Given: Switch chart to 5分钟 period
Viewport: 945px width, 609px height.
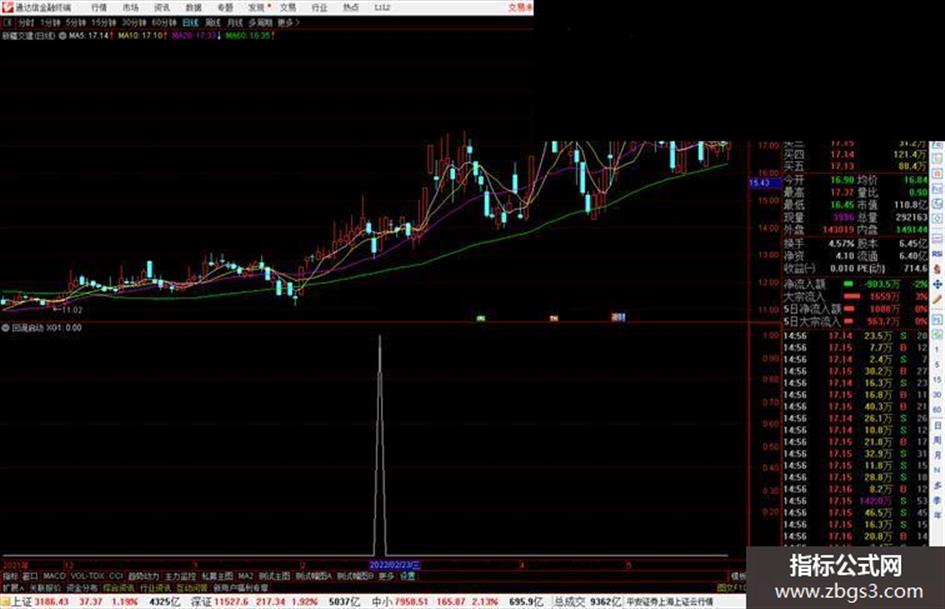Looking at the screenshot, I should click(76, 22).
